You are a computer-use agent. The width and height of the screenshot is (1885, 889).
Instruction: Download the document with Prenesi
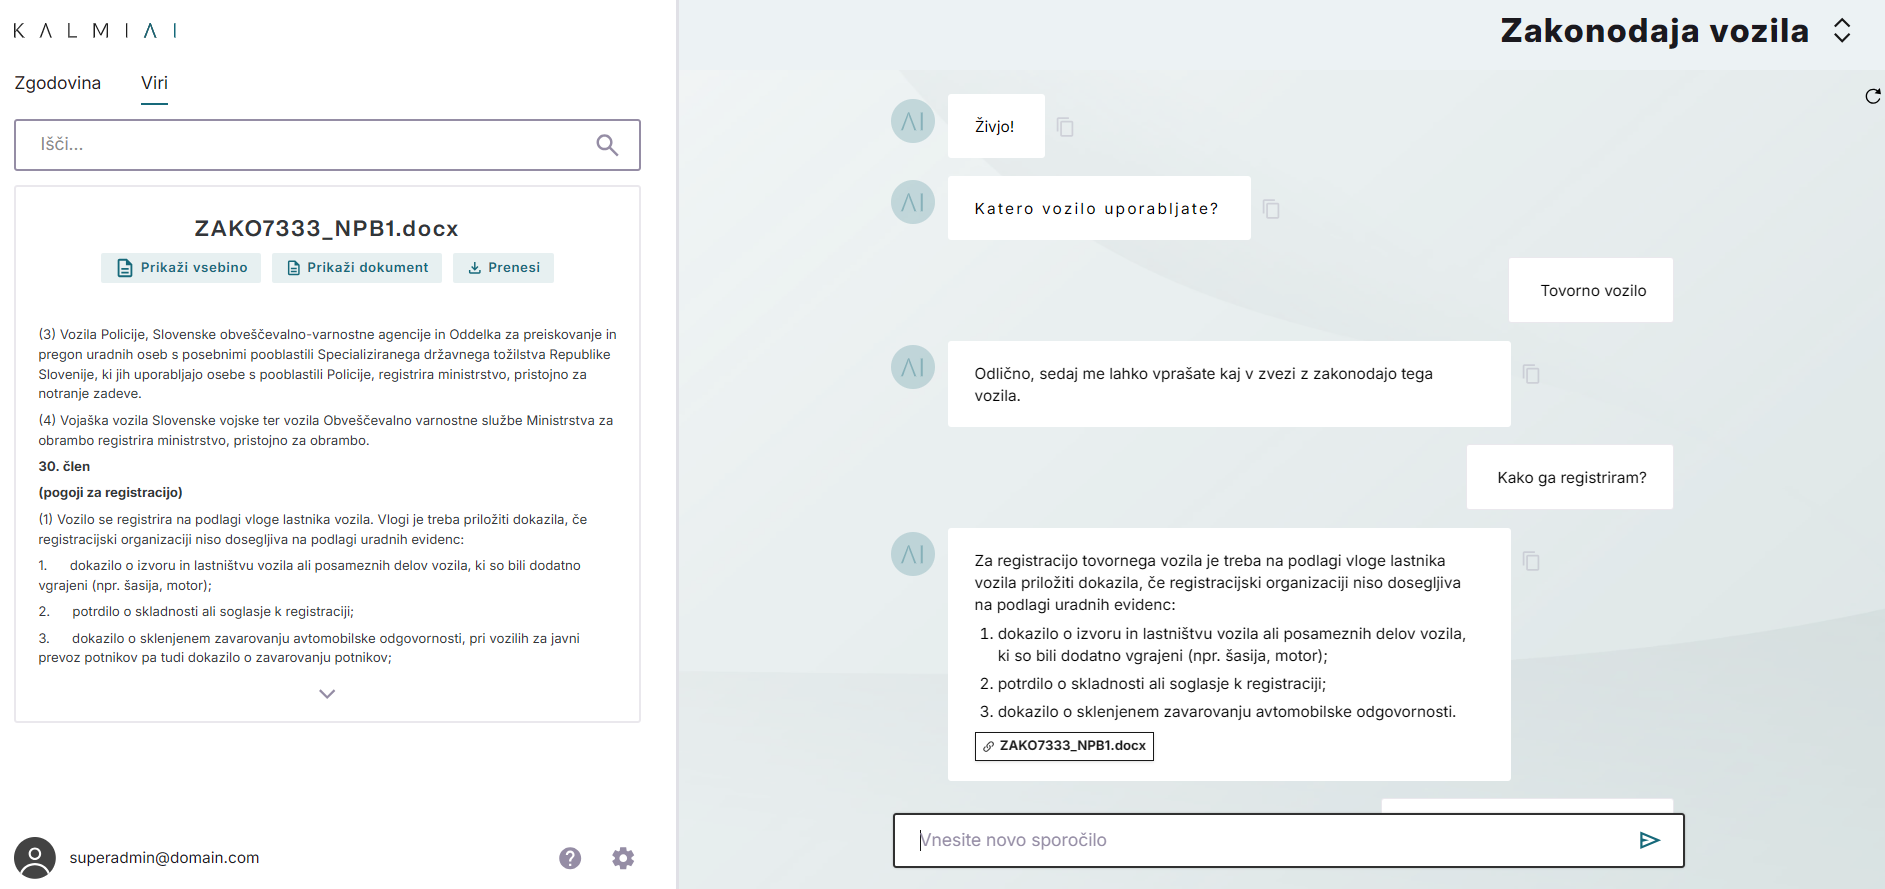tap(503, 268)
